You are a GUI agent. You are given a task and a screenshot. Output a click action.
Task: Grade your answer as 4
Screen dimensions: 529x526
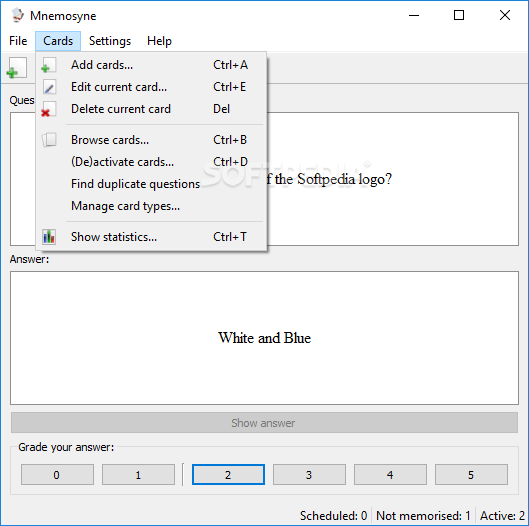coord(390,474)
